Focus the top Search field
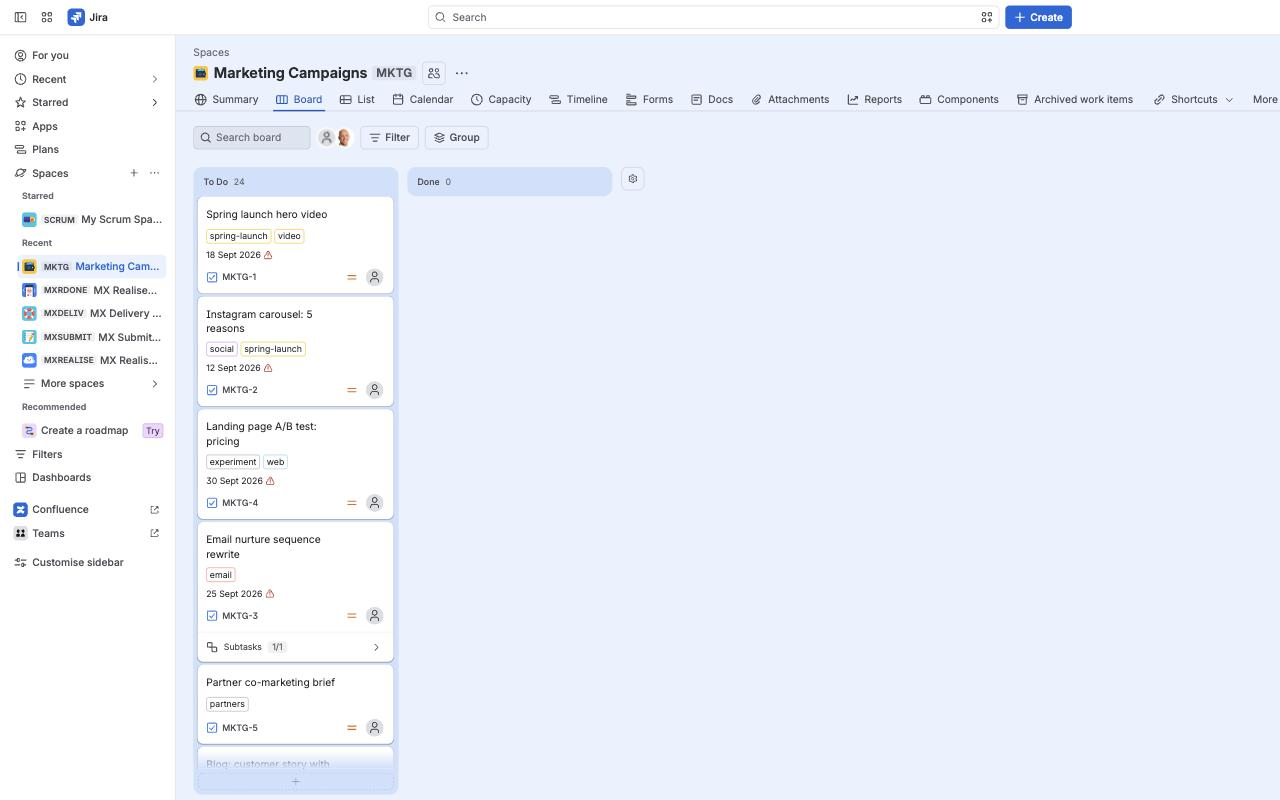 pyautogui.click(x=713, y=17)
